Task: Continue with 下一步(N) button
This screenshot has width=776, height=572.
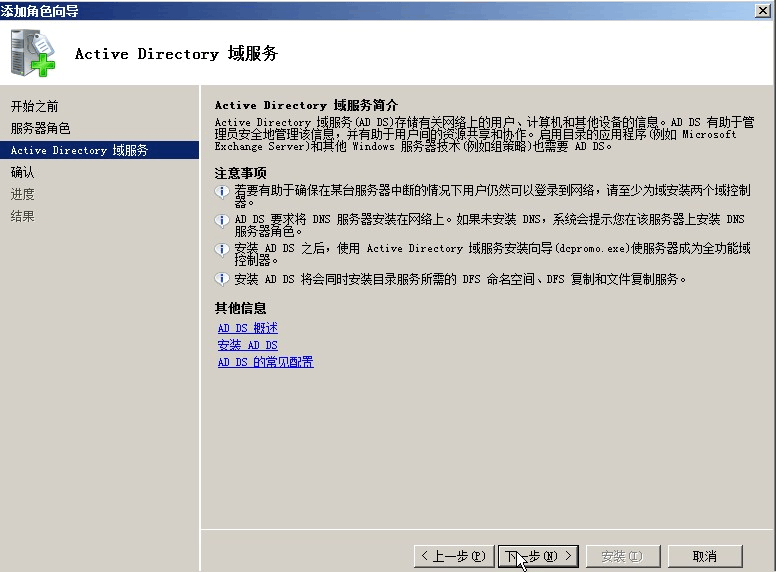Action: (x=538, y=556)
